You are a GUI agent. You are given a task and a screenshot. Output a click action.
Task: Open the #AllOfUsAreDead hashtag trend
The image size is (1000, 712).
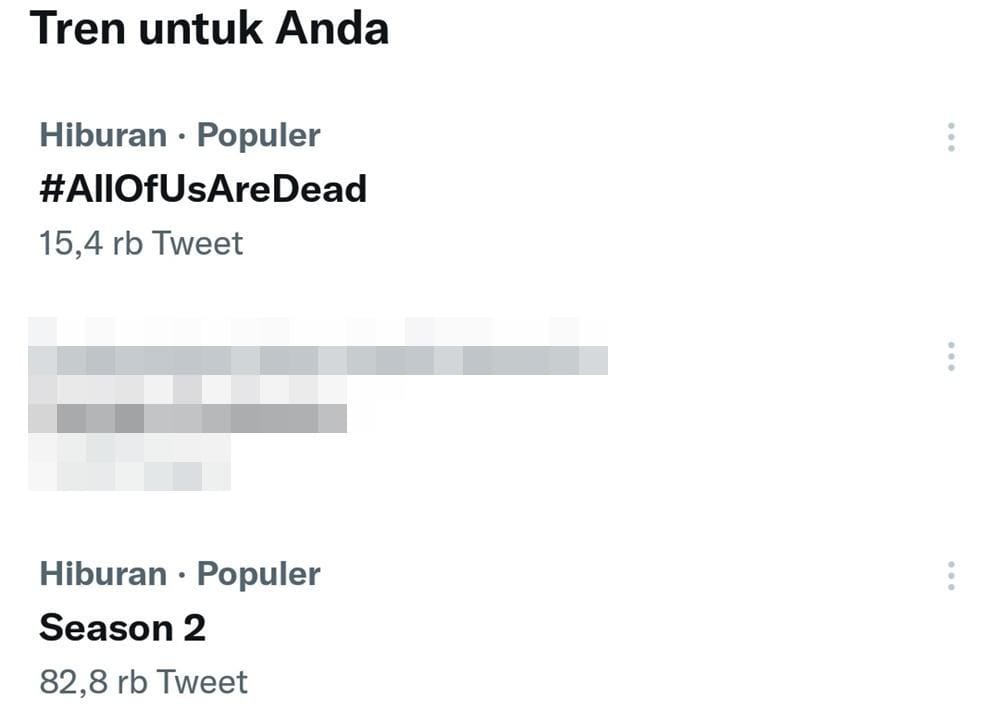click(x=203, y=188)
